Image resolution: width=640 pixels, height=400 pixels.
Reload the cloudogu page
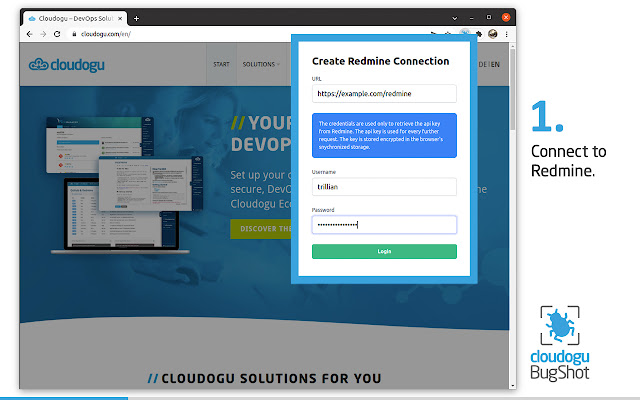[57, 34]
